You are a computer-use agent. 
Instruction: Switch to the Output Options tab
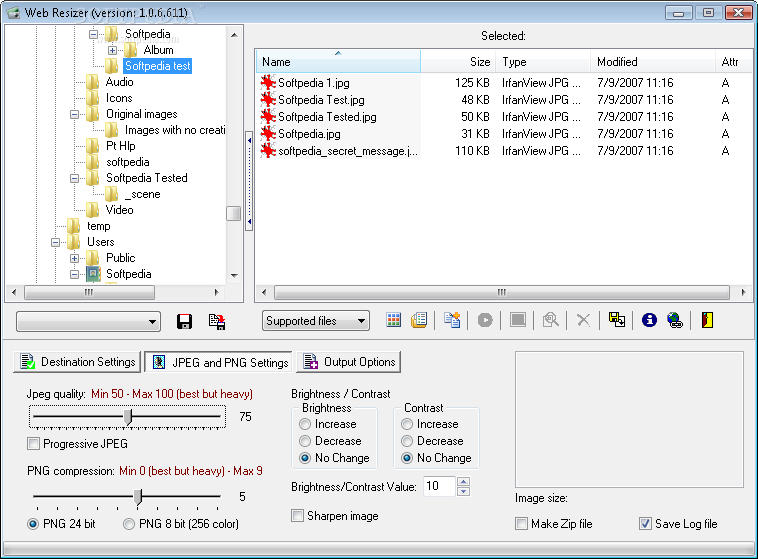tap(349, 362)
